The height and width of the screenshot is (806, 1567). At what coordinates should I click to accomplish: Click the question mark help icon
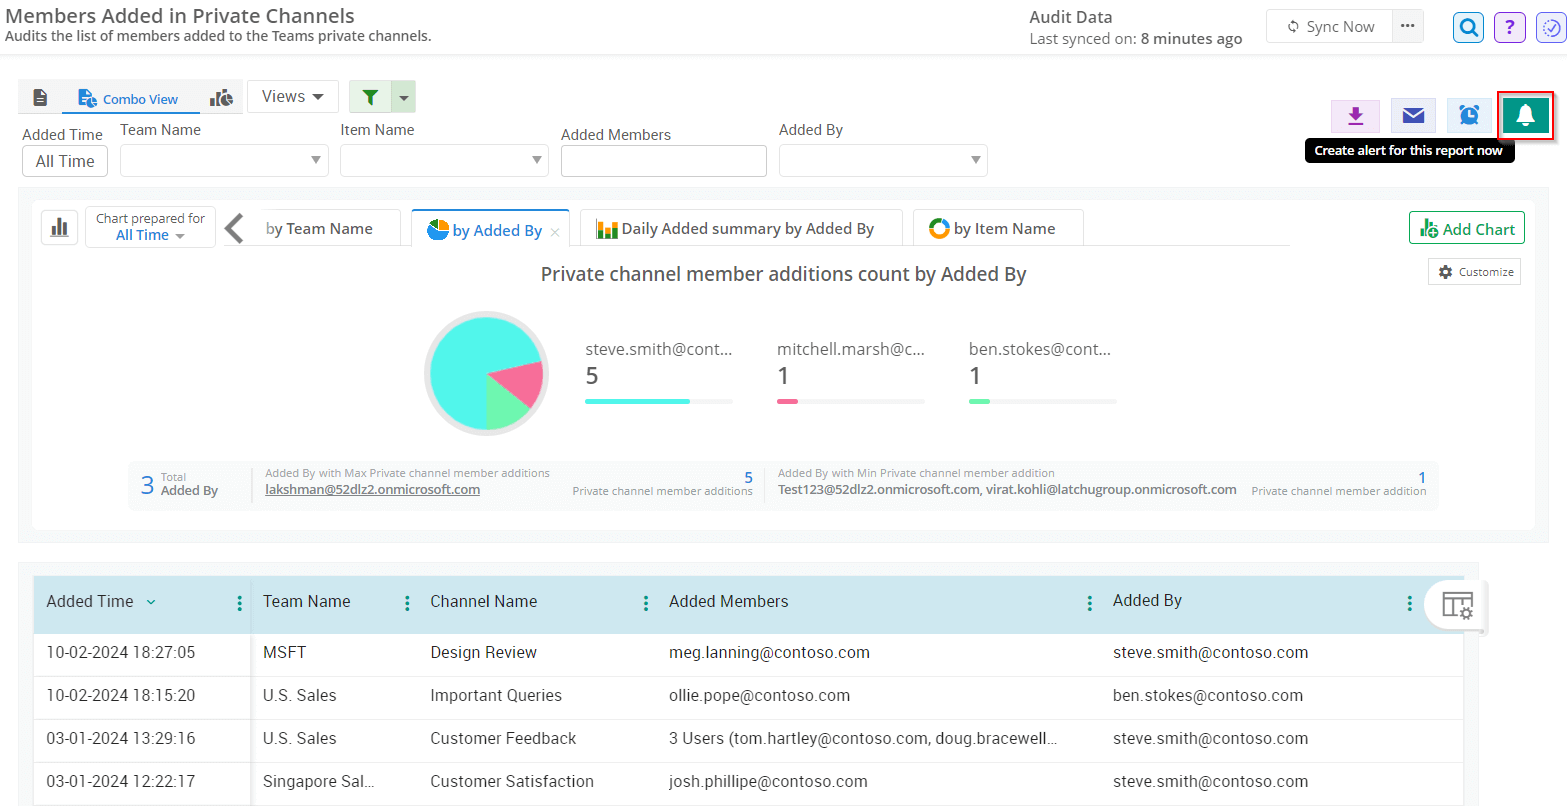pyautogui.click(x=1509, y=27)
